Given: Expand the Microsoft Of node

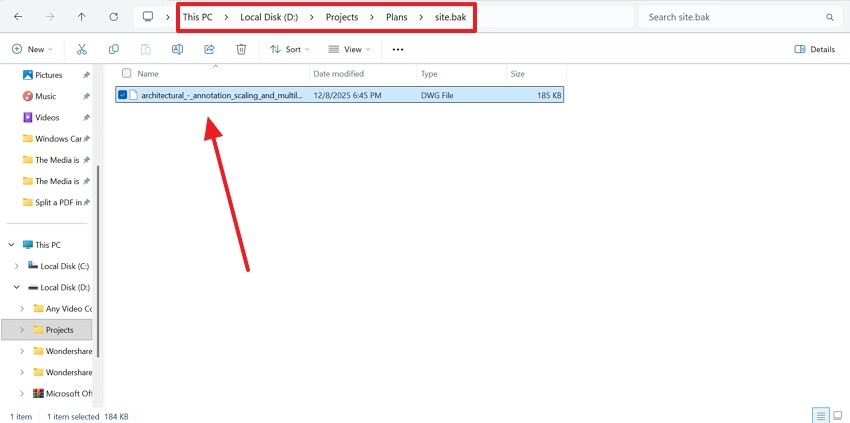Looking at the screenshot, I should pyautogui.click(x=22, y=393).
